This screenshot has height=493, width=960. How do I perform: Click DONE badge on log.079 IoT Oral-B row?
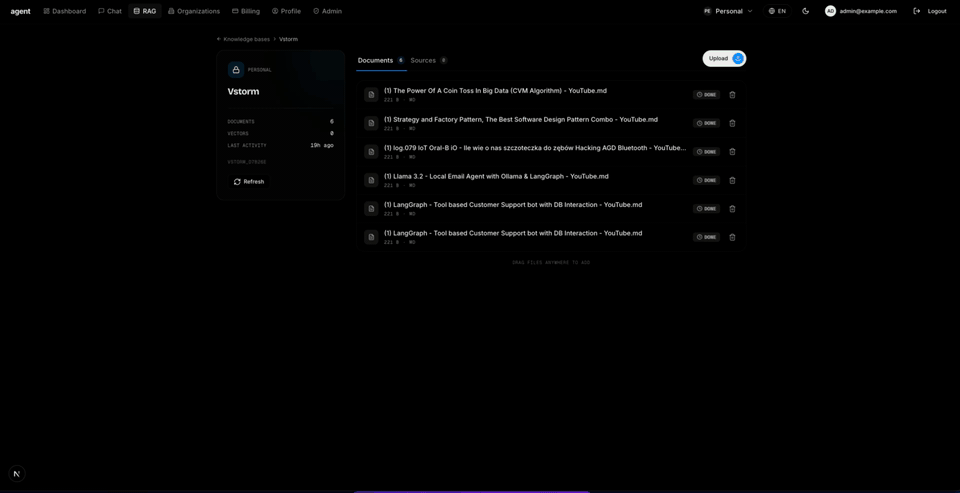point(707,152)
